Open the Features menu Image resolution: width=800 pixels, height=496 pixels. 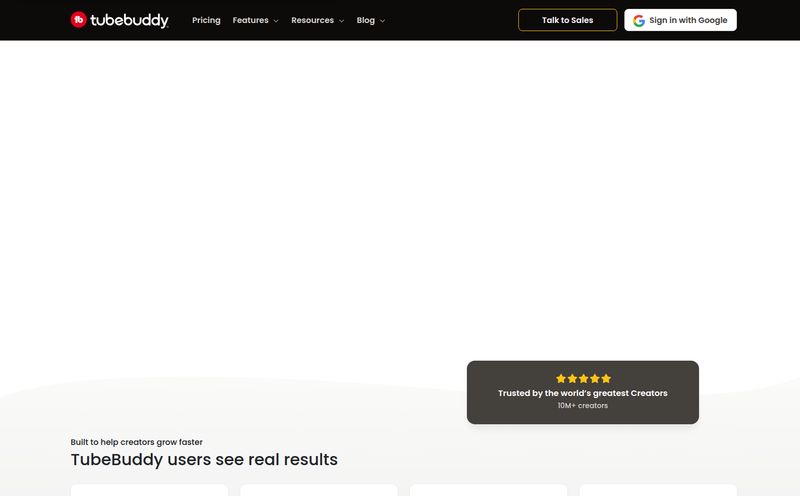coord(251,20)
